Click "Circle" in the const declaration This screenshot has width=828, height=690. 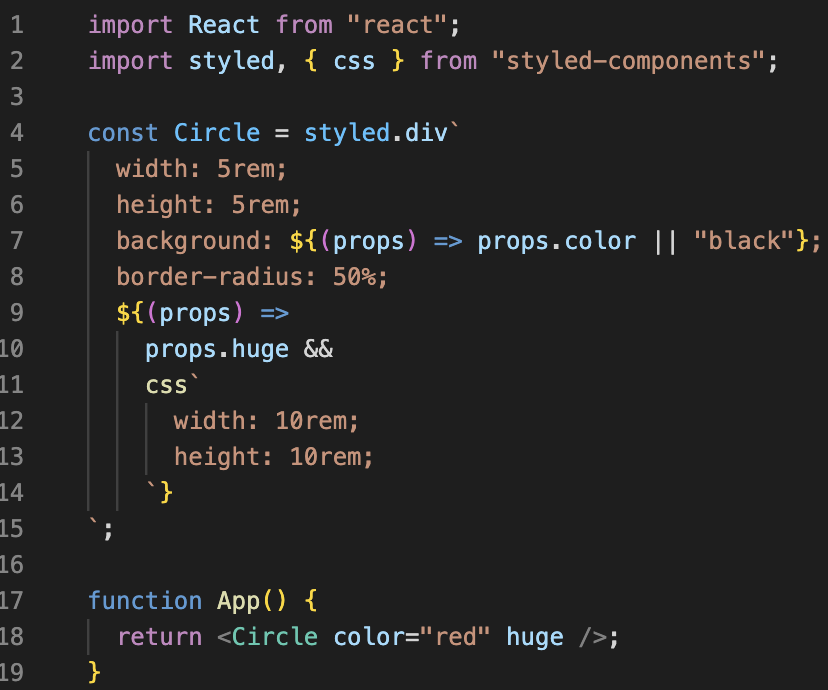[217, 133]
